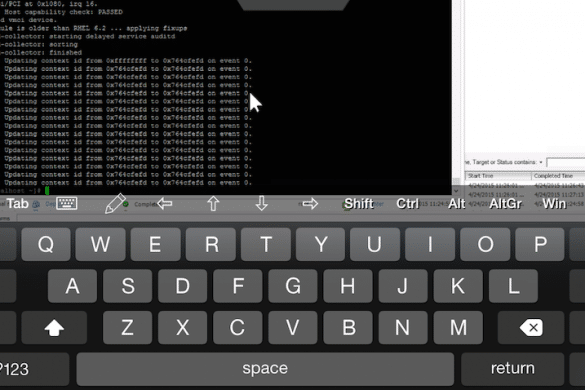This screenshot has height=390, width=585.
Task: Tap the S key
Action: click(128, 286)
